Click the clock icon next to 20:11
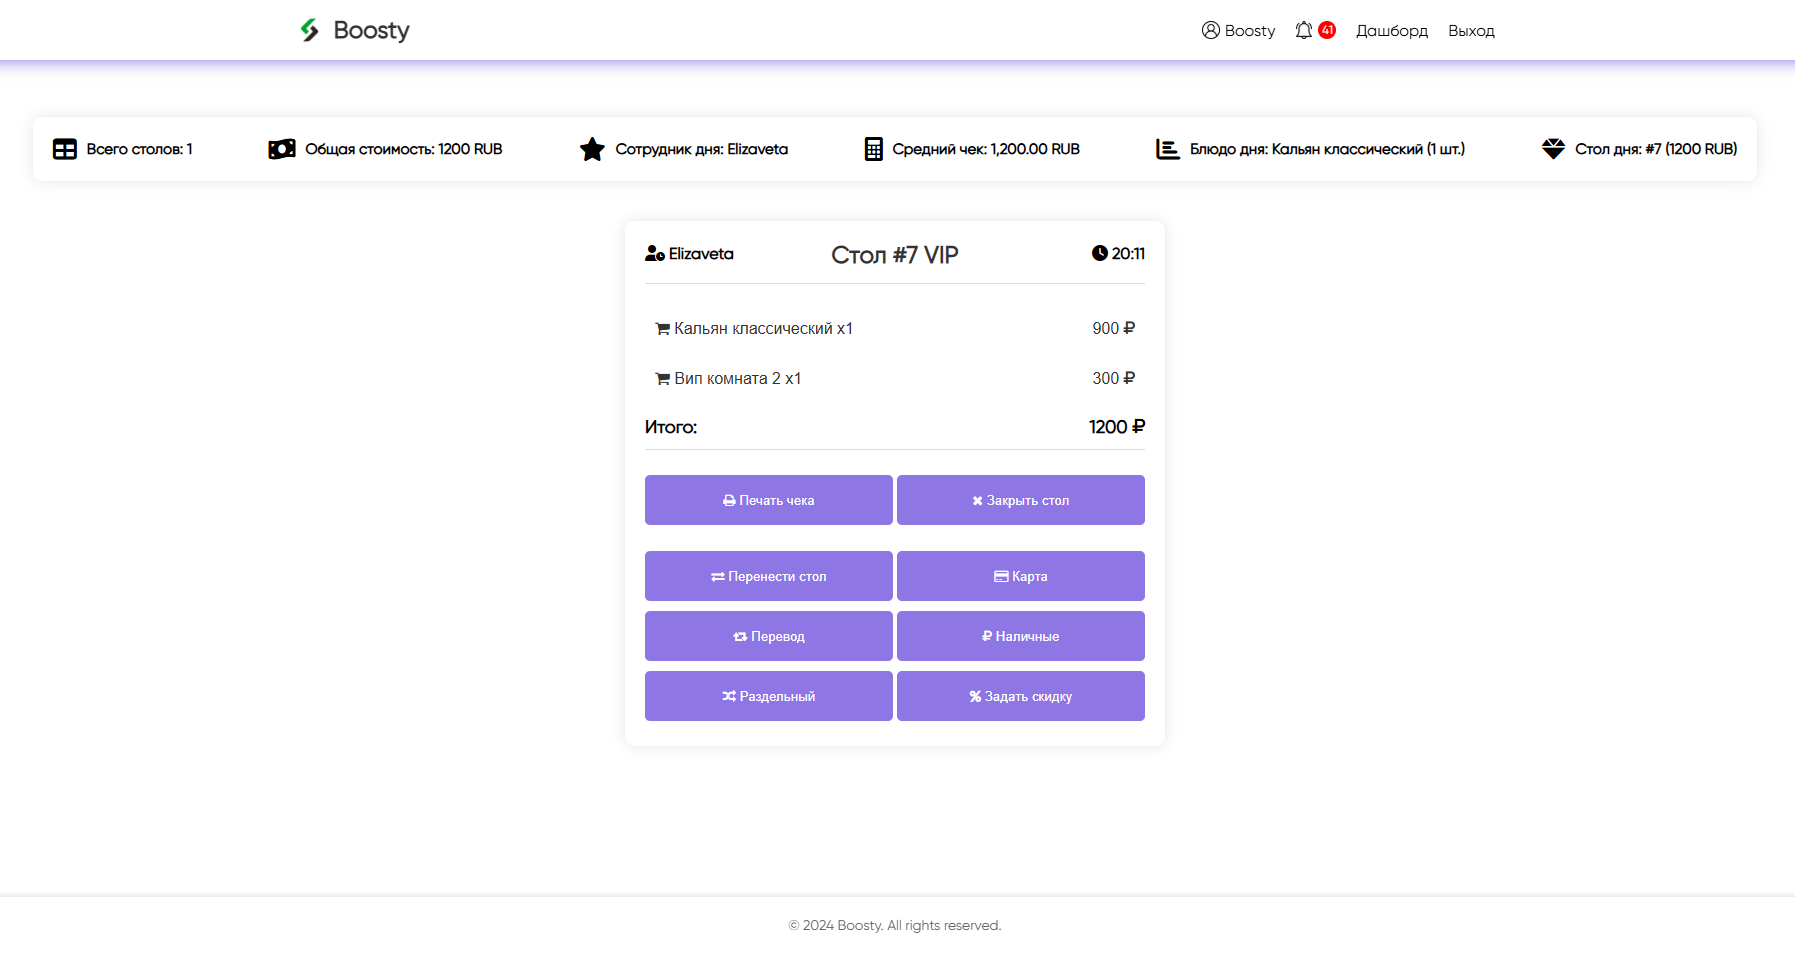Screen dimensions: 1795x953 (1100, 254)
